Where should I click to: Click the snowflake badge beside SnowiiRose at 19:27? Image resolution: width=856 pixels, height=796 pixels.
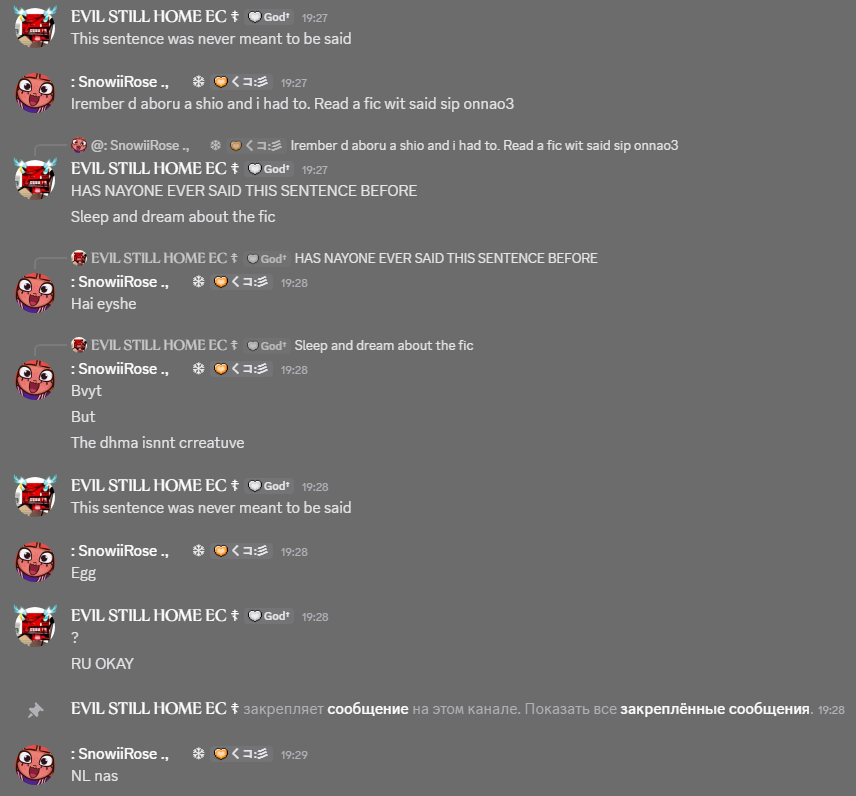point(198,82)
